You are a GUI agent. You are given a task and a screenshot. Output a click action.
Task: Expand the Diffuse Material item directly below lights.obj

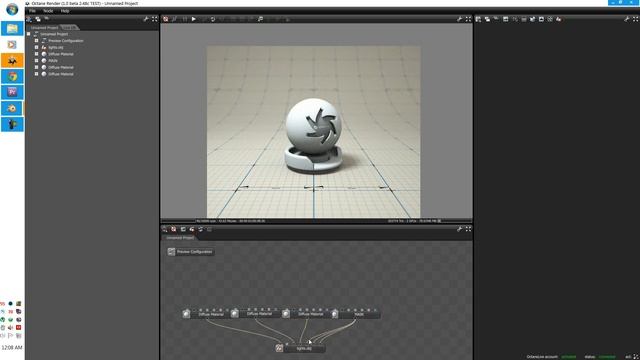(36, 54)
